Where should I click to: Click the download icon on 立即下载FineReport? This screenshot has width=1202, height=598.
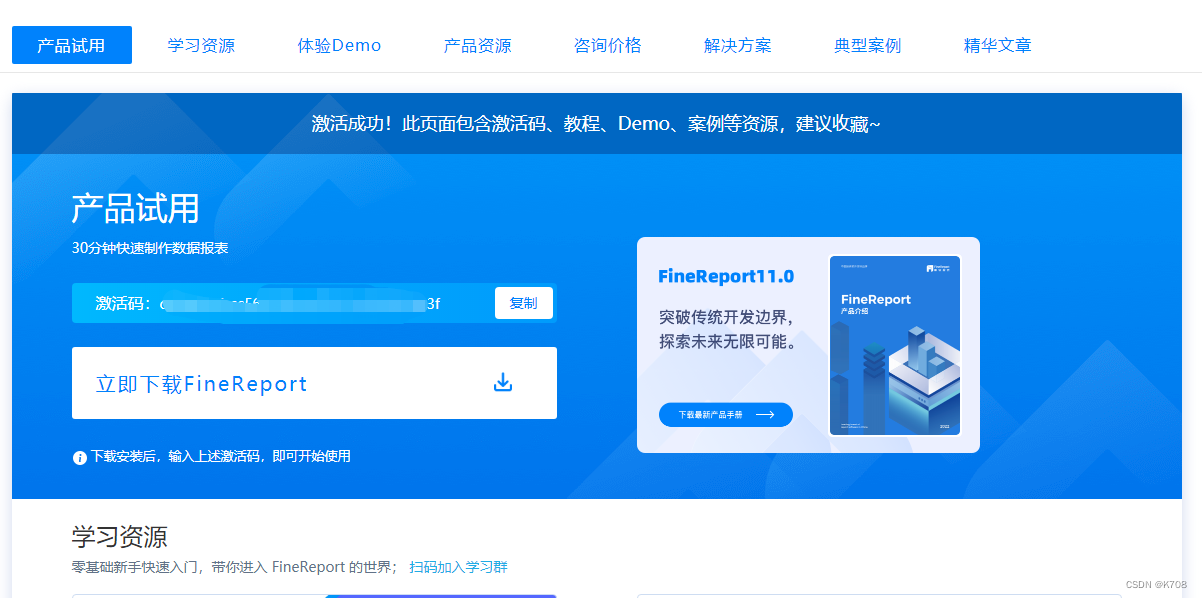pos(503,382)
